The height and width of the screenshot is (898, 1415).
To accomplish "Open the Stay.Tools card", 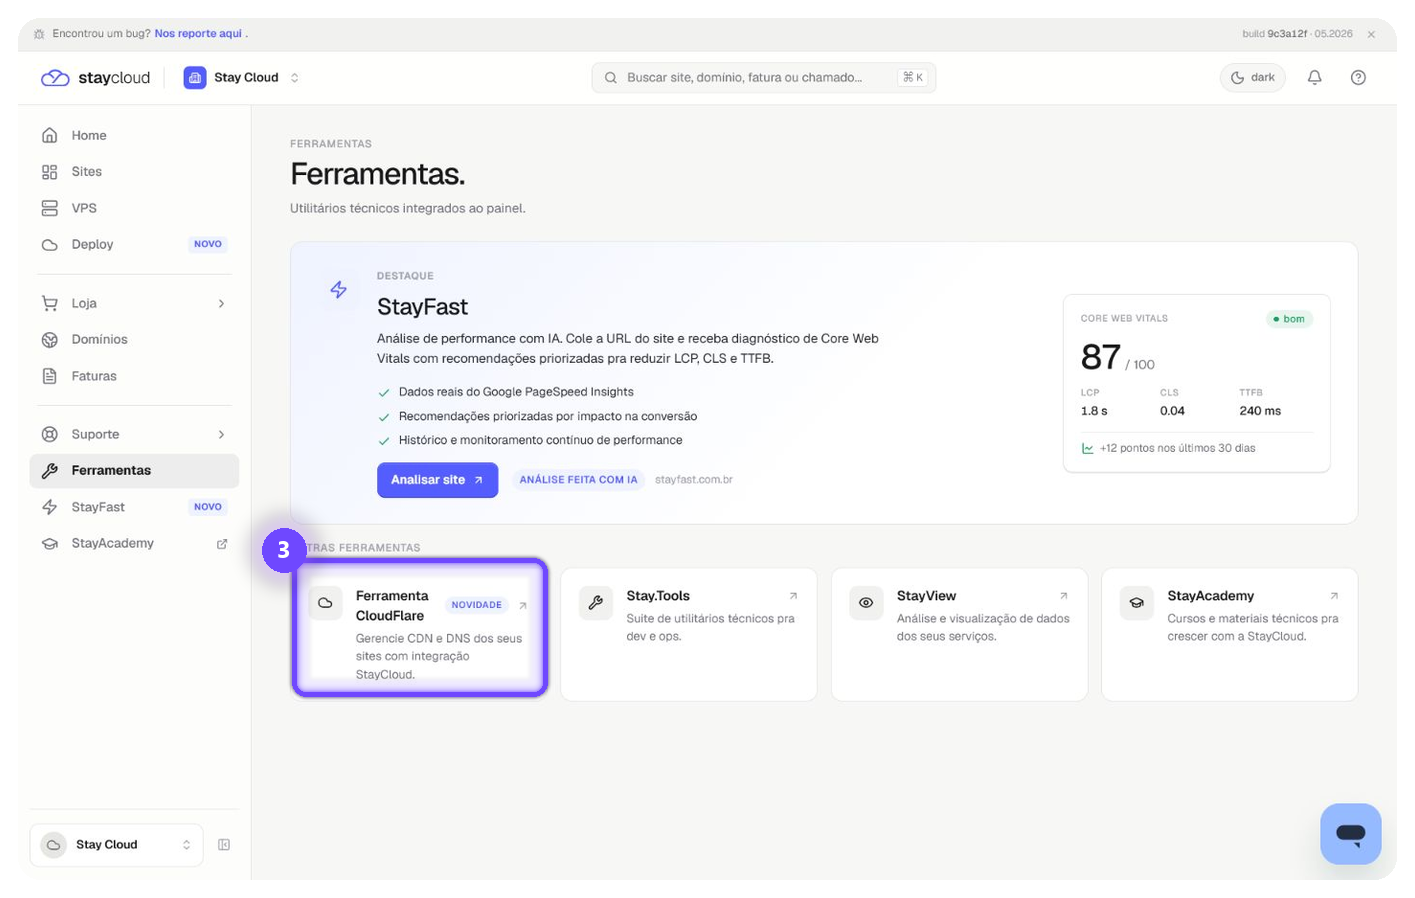I will coord(688,634).
